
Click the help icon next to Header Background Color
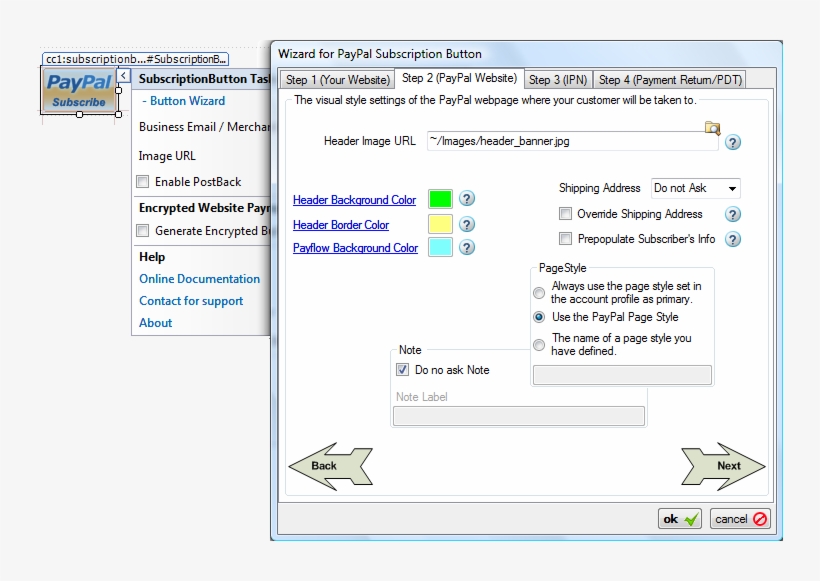pos(467,200)
